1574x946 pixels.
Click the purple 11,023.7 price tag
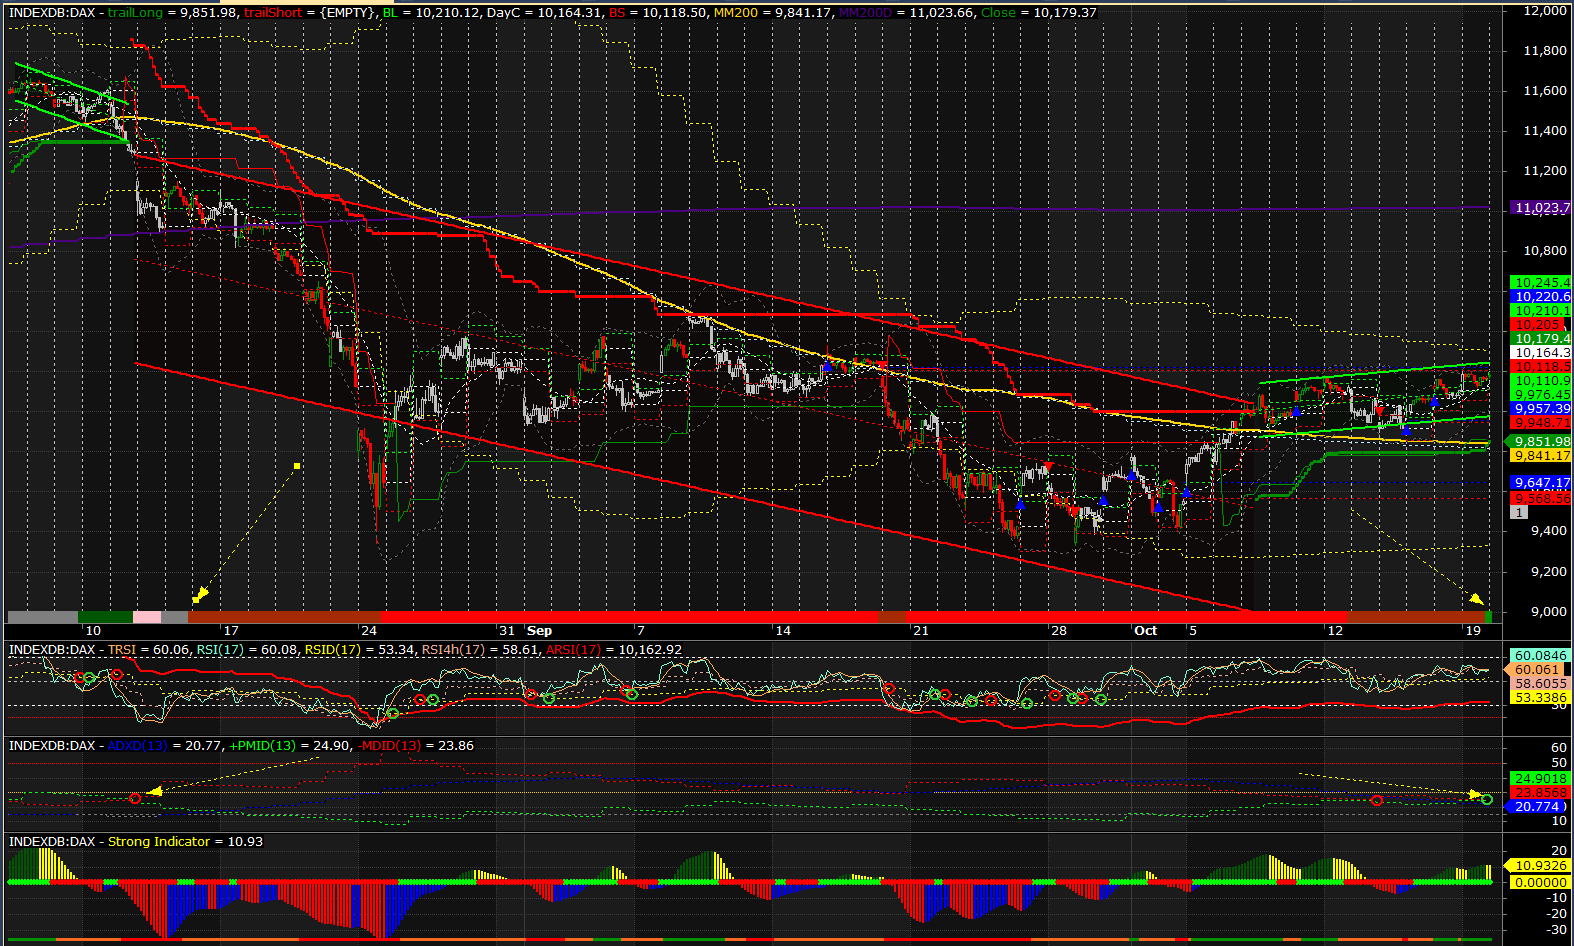coord(1540,208)
